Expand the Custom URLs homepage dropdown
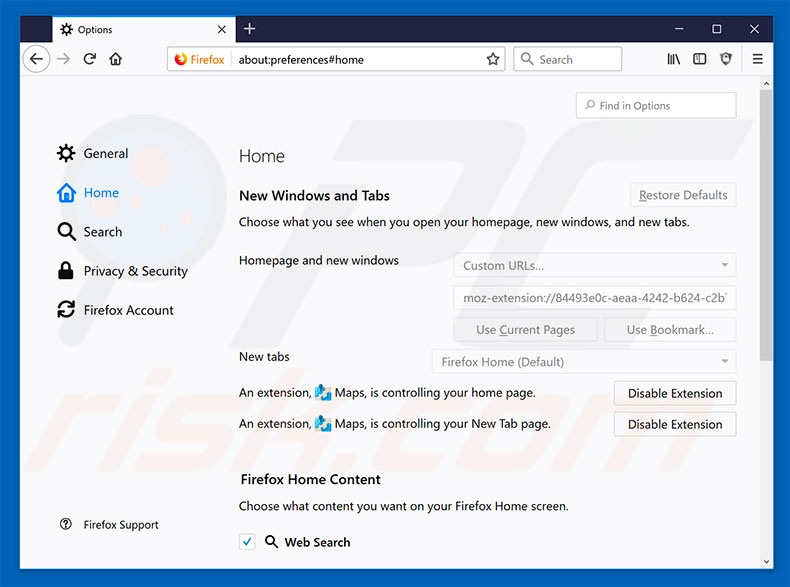The height and width of the screenshot is (587, 790). [595, 265]
